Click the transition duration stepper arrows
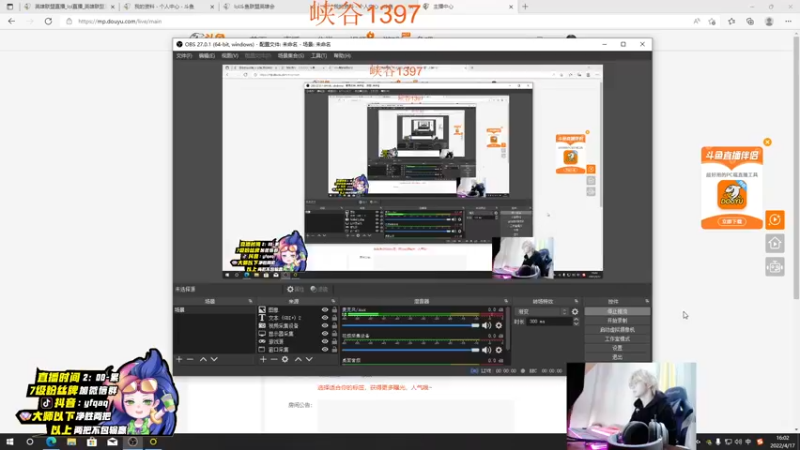 click(576, 321)
